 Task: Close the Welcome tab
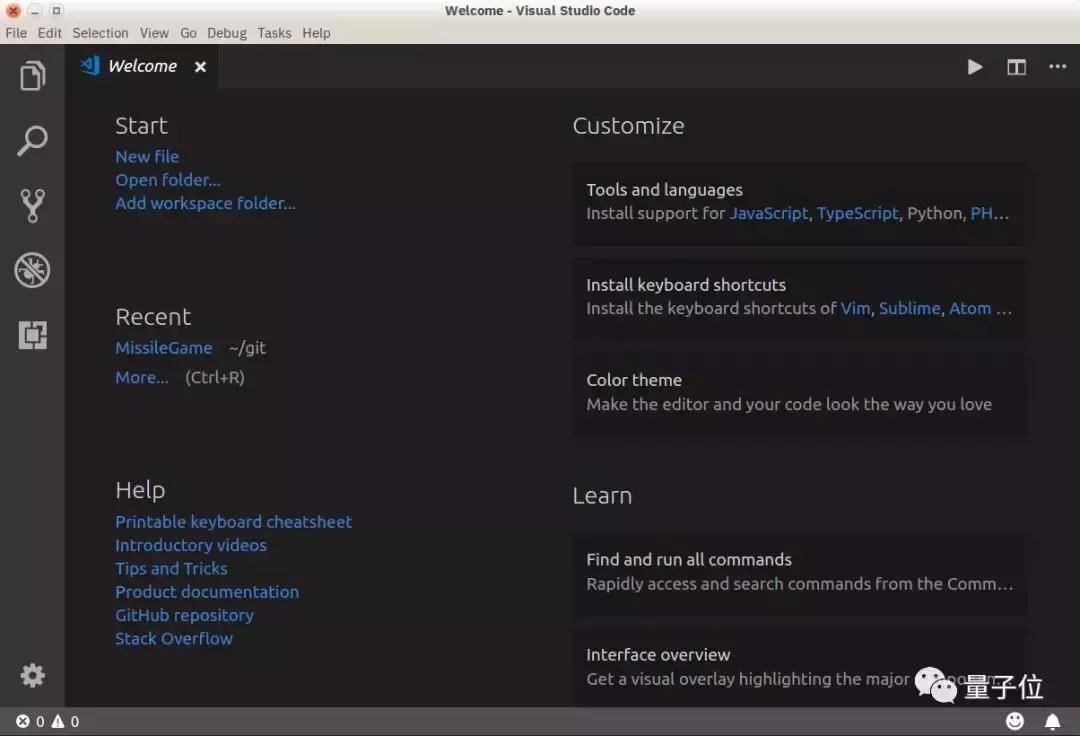199,66
